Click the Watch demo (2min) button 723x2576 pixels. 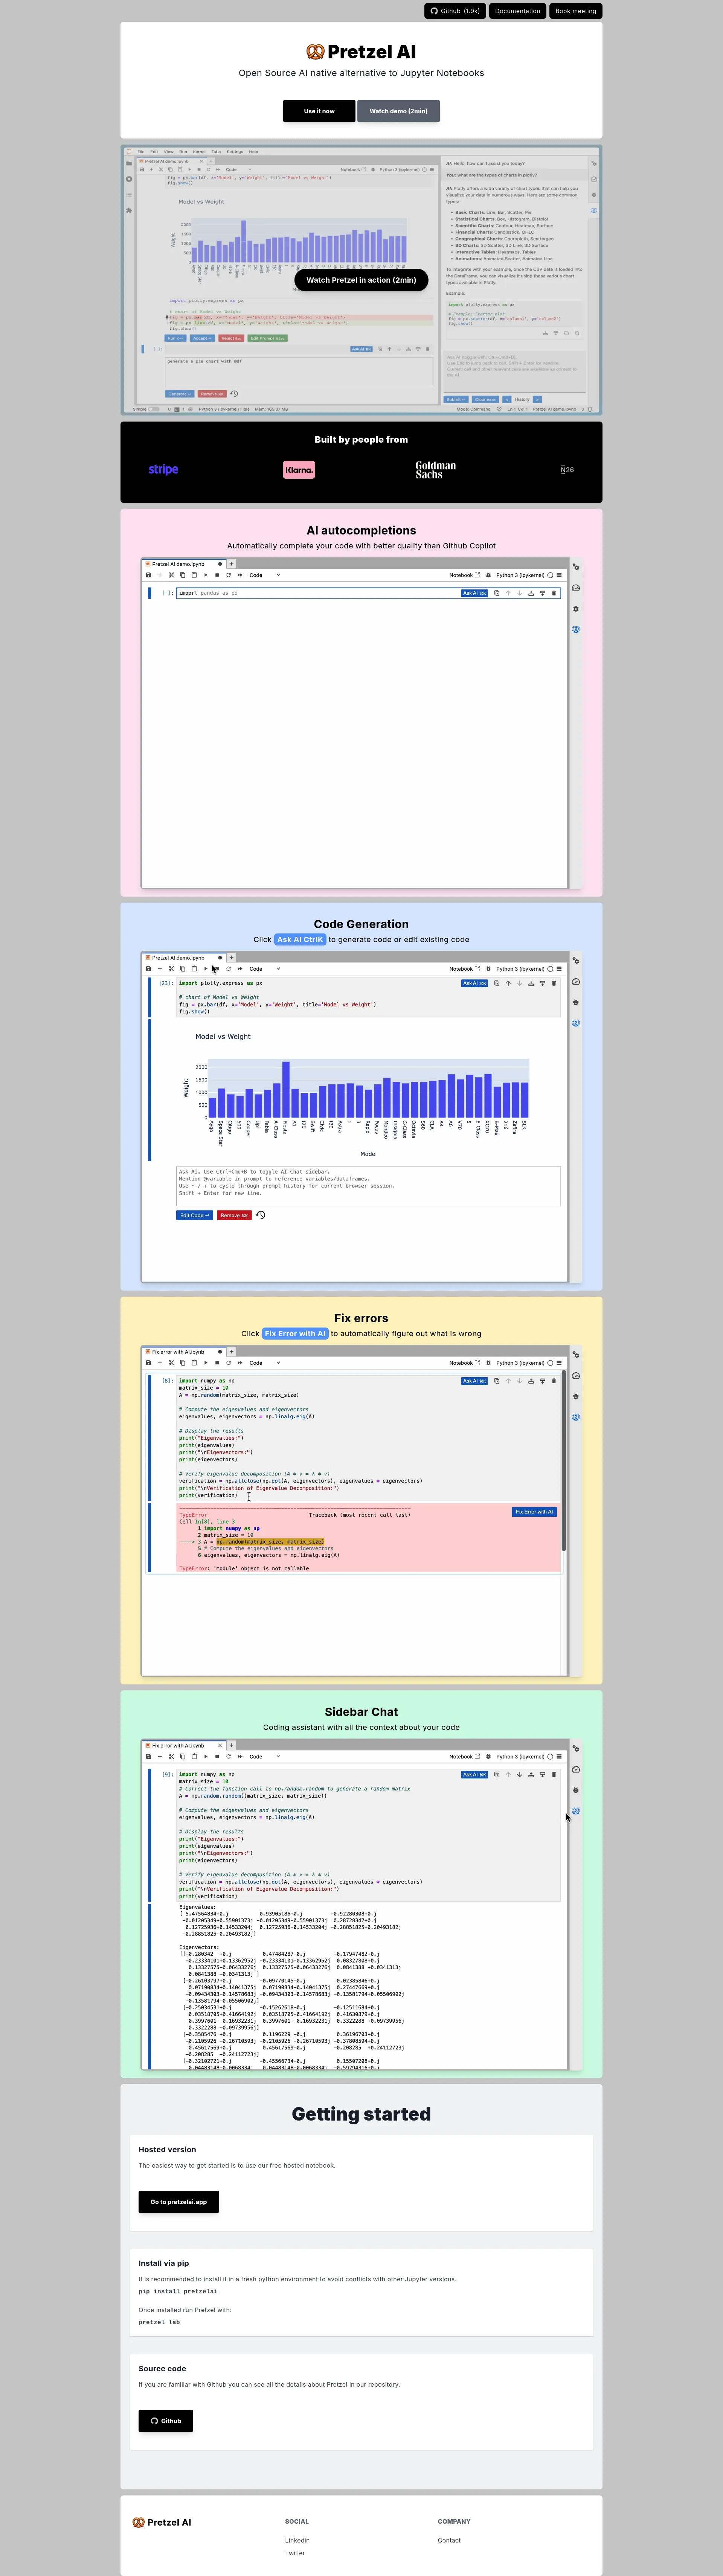tap(398, 111)
